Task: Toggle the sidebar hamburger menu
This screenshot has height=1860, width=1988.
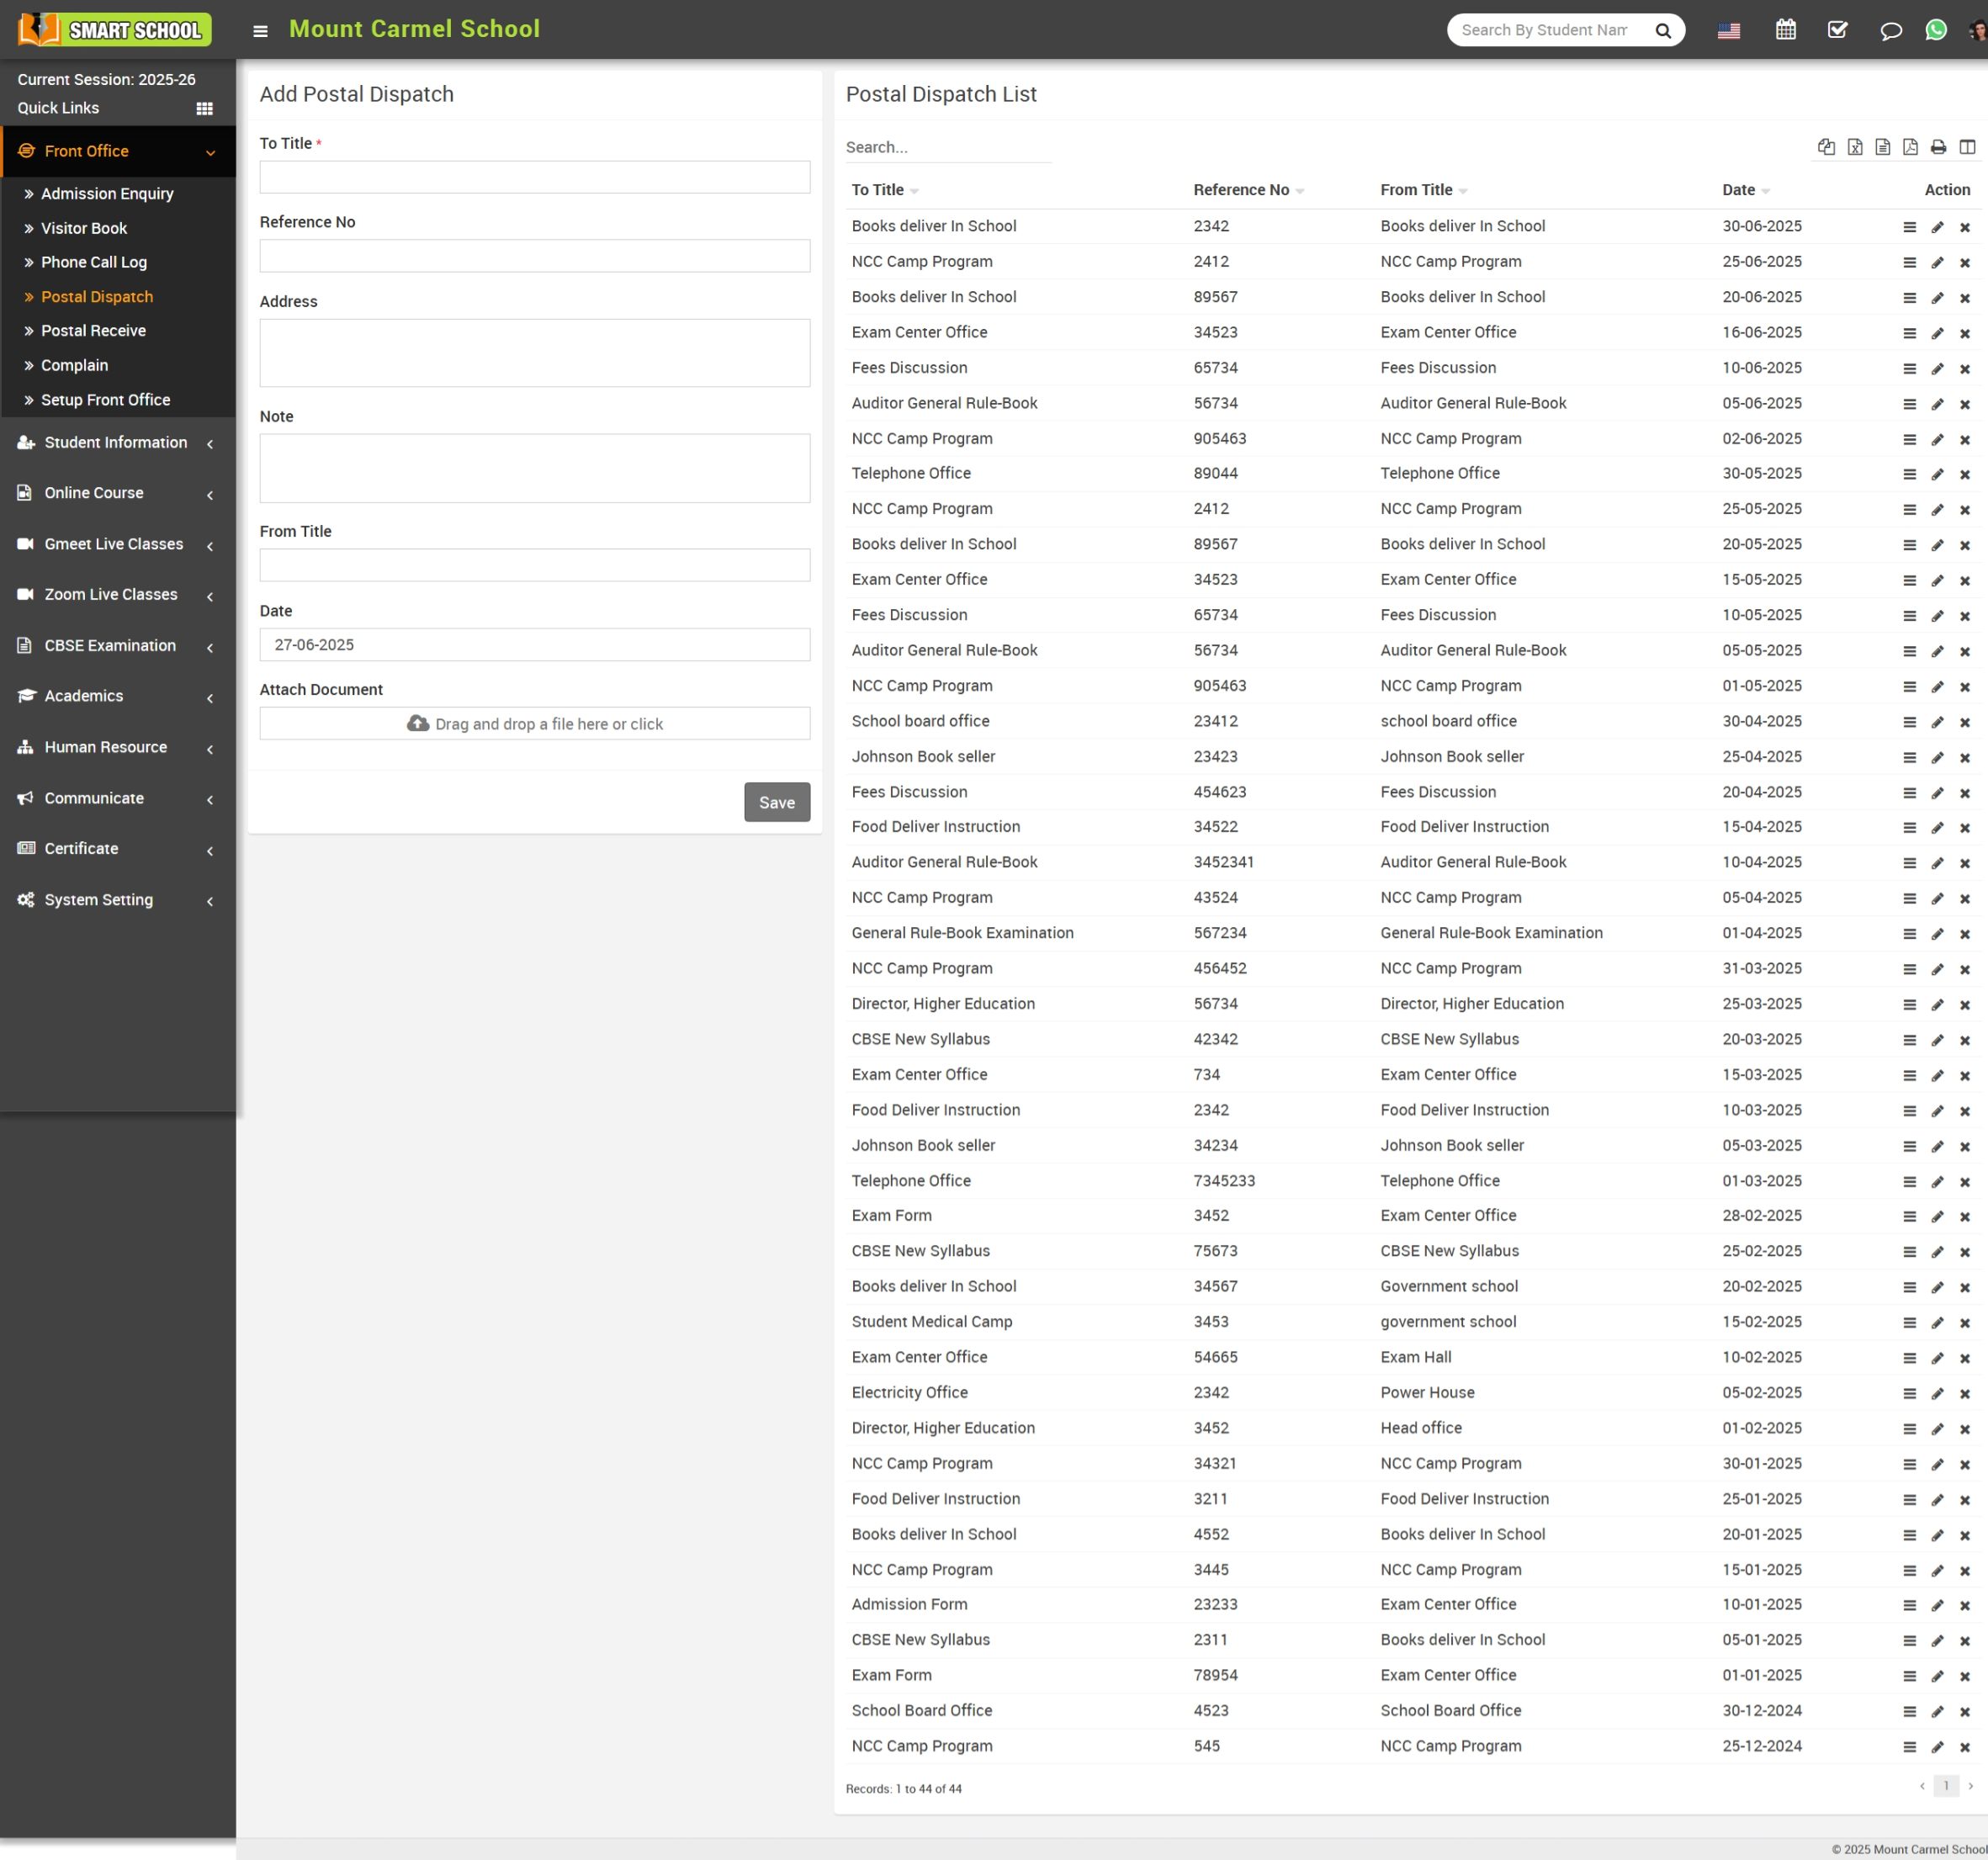Action: [x=260, y=31]
